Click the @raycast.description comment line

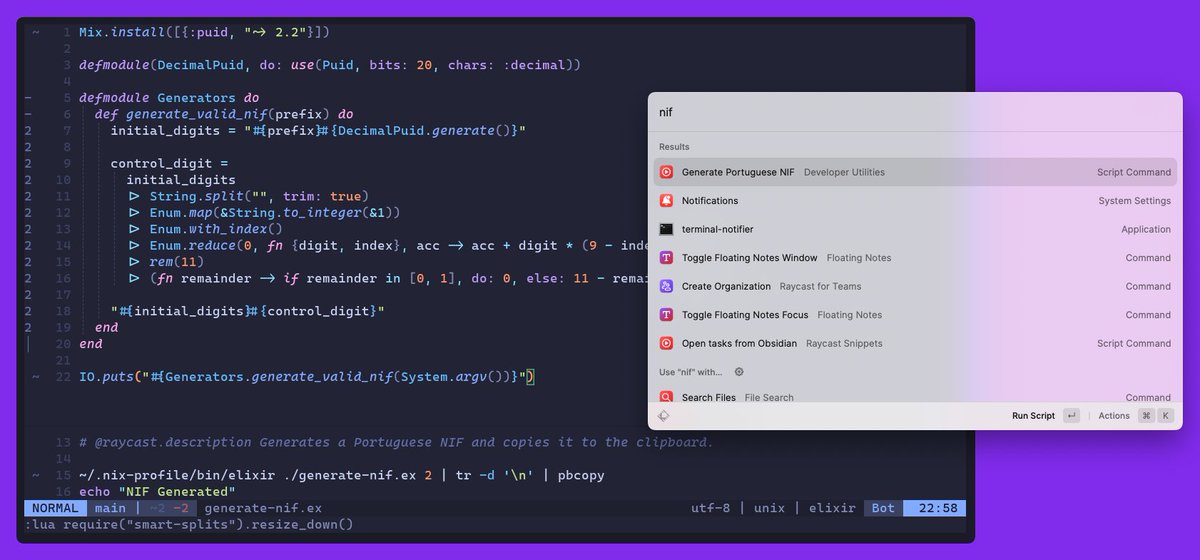point(396,442)
